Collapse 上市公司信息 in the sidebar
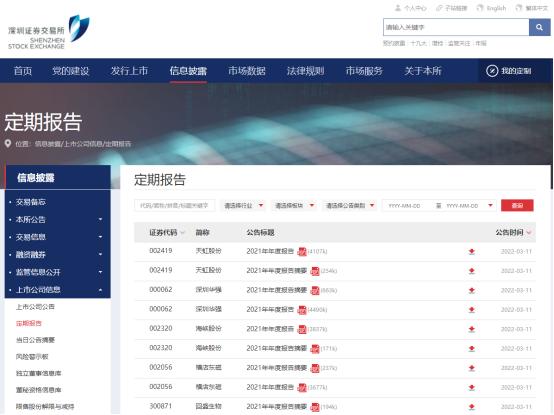Viewport: 554px width, 415px height. (x=100, y=290)
